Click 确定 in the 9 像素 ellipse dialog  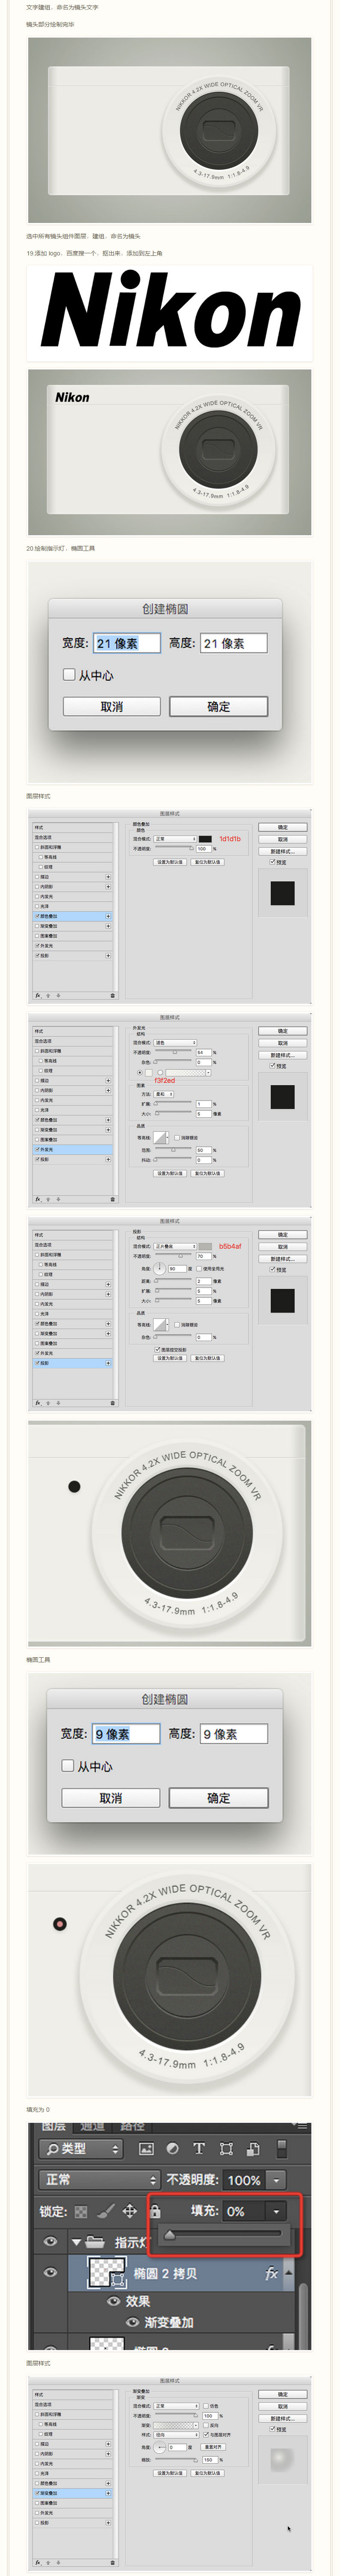tap(218, 1798)
